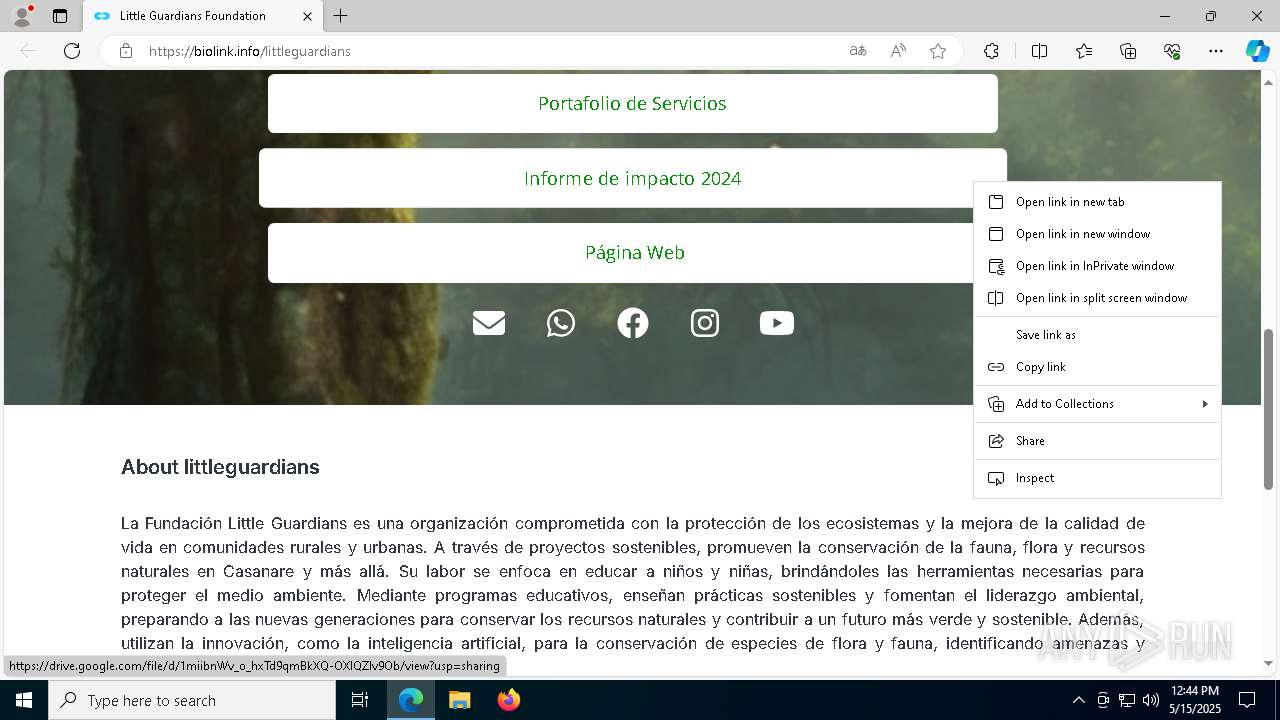Toggle split screen icon in toolbar

[x=1039, y=51]
